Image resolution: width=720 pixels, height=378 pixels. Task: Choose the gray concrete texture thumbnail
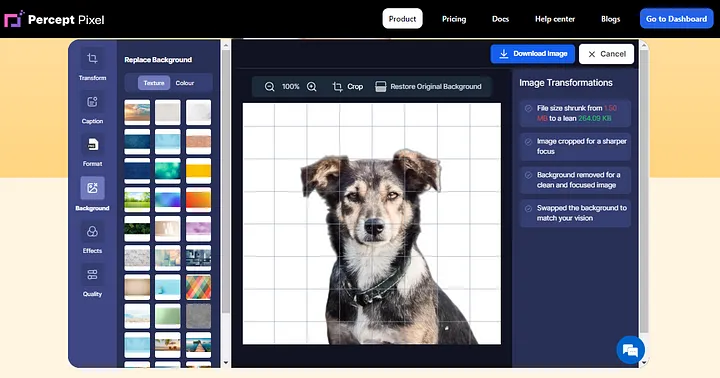(x=198, y=316)
